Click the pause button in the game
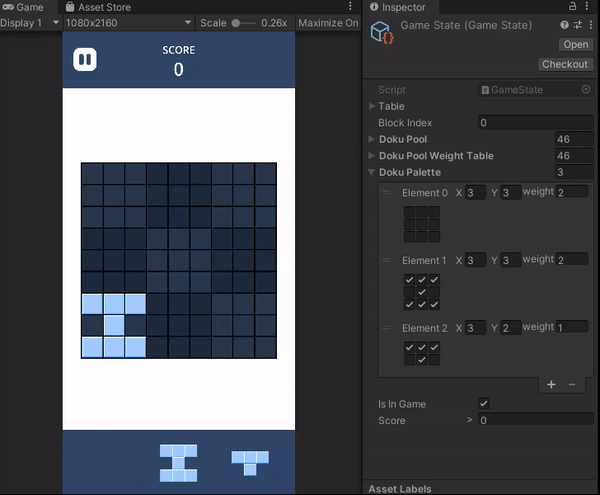Viewport: 600px width, 495px height. pos(85,60)
